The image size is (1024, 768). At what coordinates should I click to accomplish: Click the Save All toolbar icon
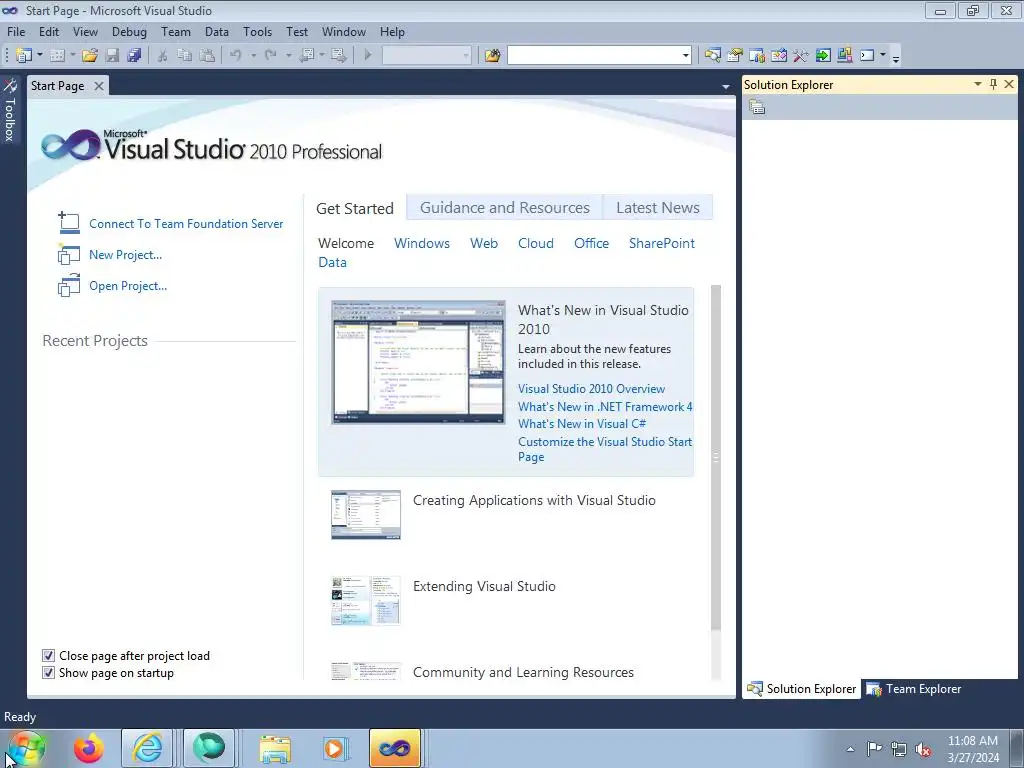point(134,56)
